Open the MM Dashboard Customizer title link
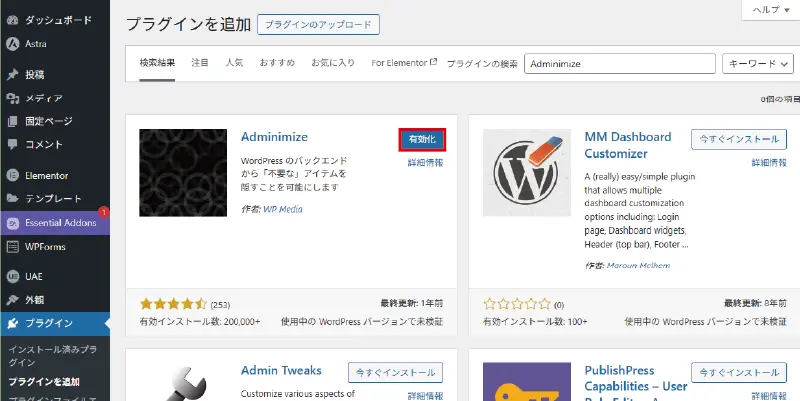The width and height of the screenshot is (800, 401). tap(628, 145)
